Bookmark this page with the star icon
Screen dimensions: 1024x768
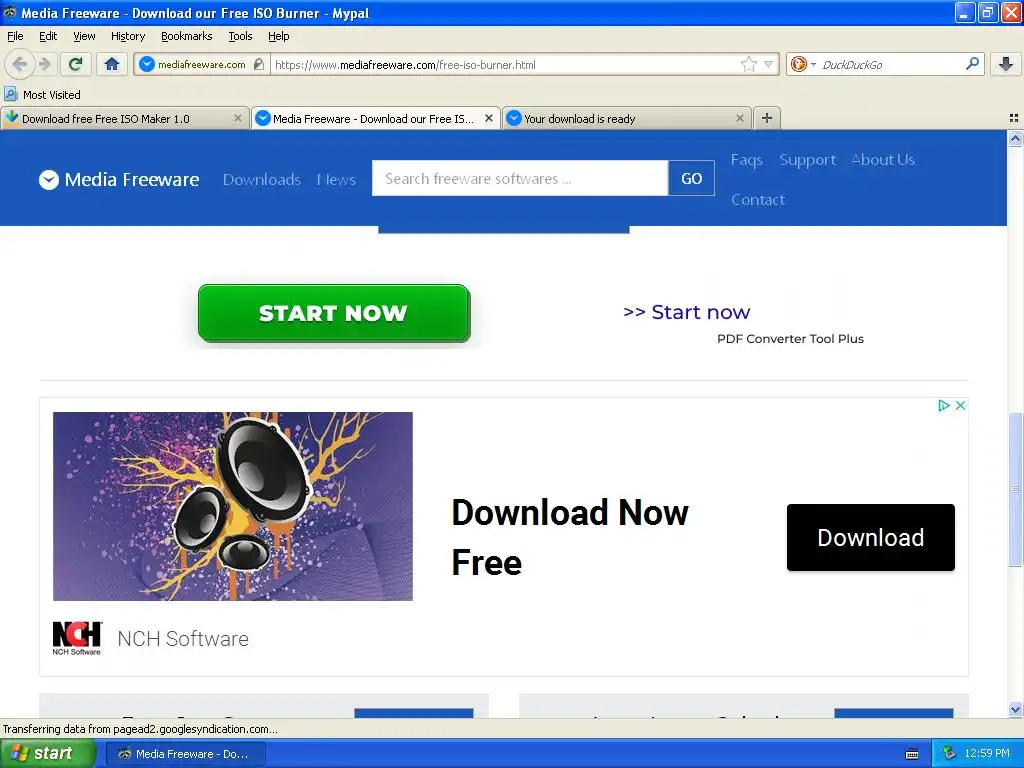pos(748,64)
